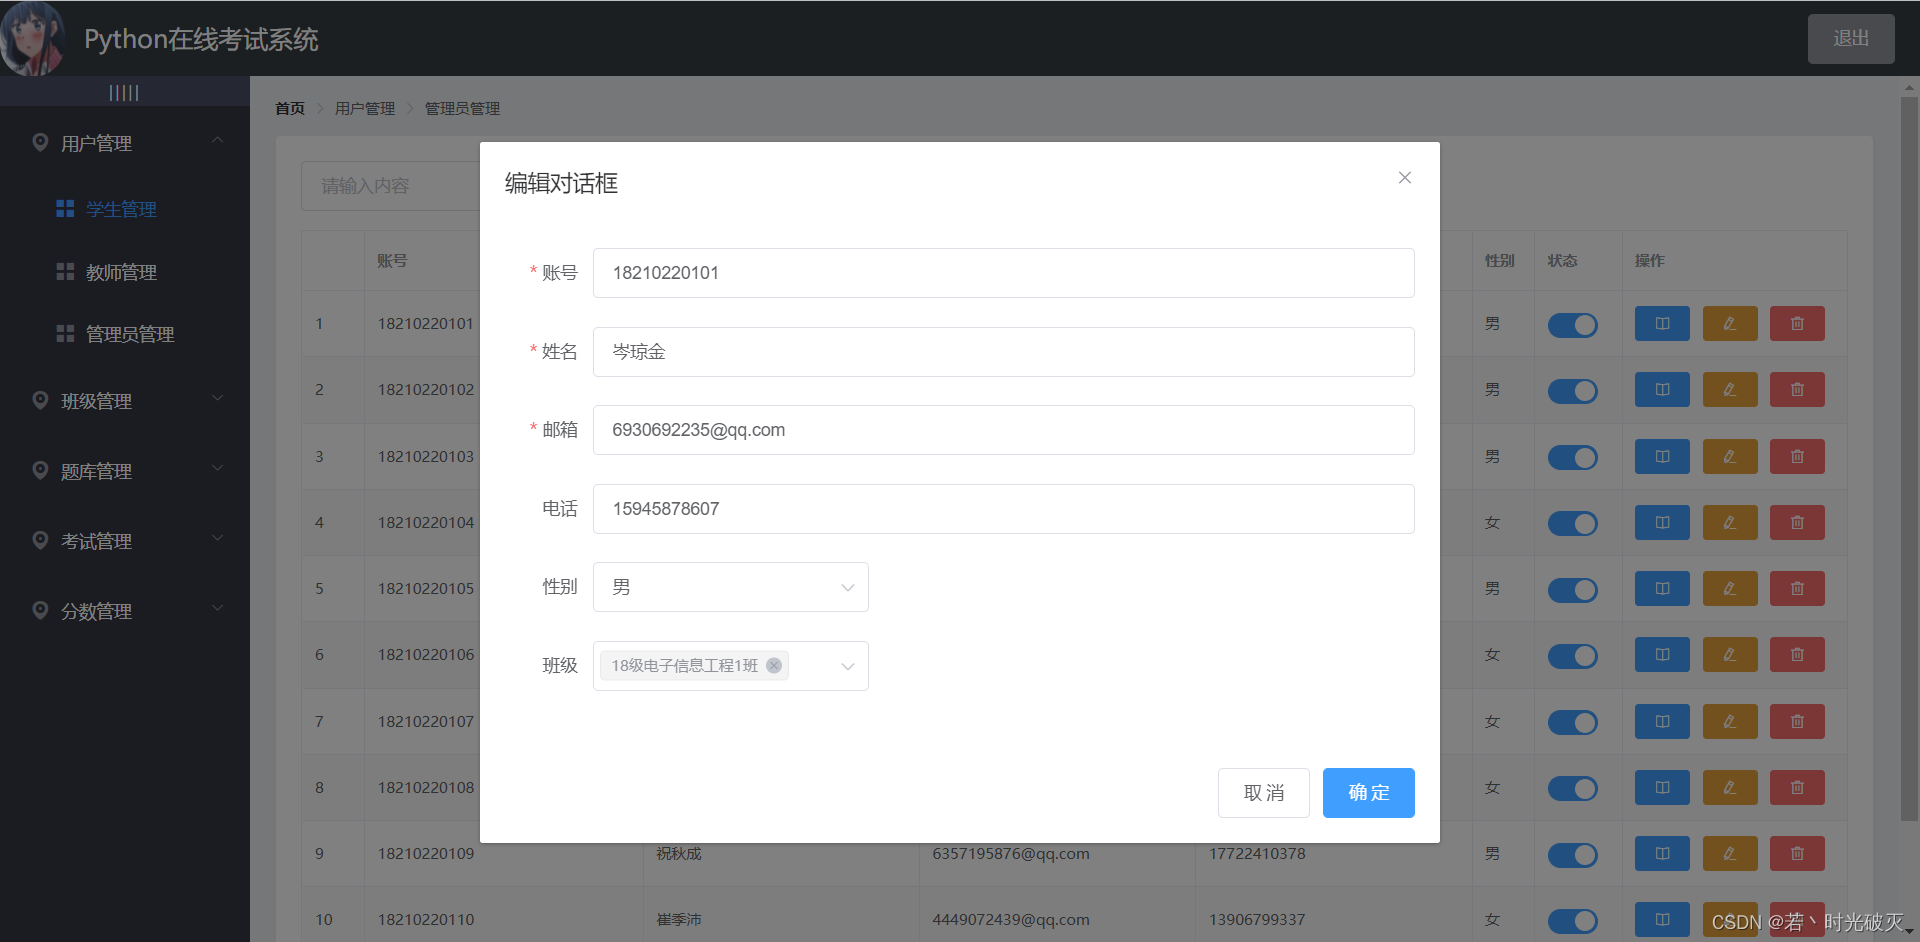This screenshot has width=1920, height=942.
Task: Switch off status for row 18210220105
Action: pyautogui.click(x=1573, y=590)
